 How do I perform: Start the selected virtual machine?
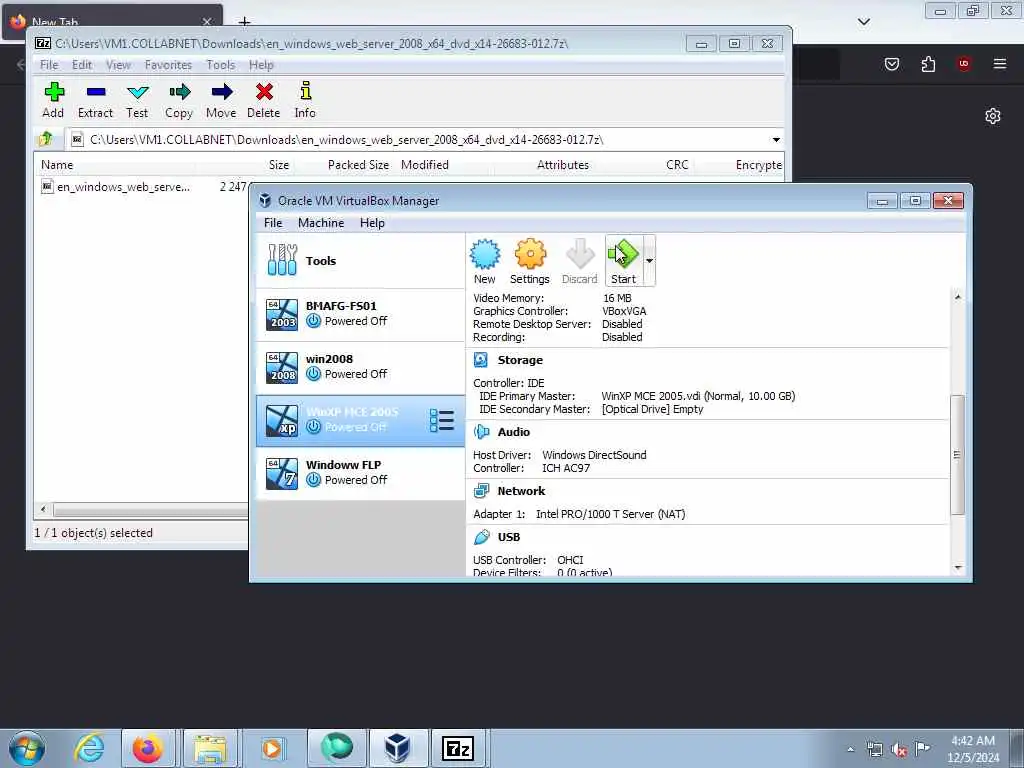[623, 261]
